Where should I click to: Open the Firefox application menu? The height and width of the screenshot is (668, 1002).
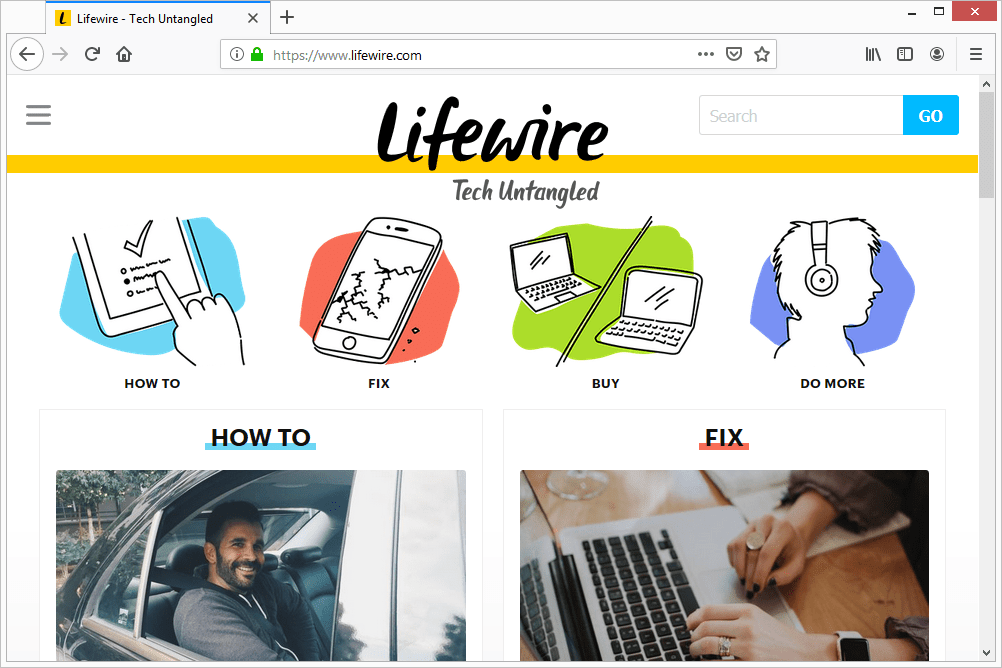[x=976, y=54]
